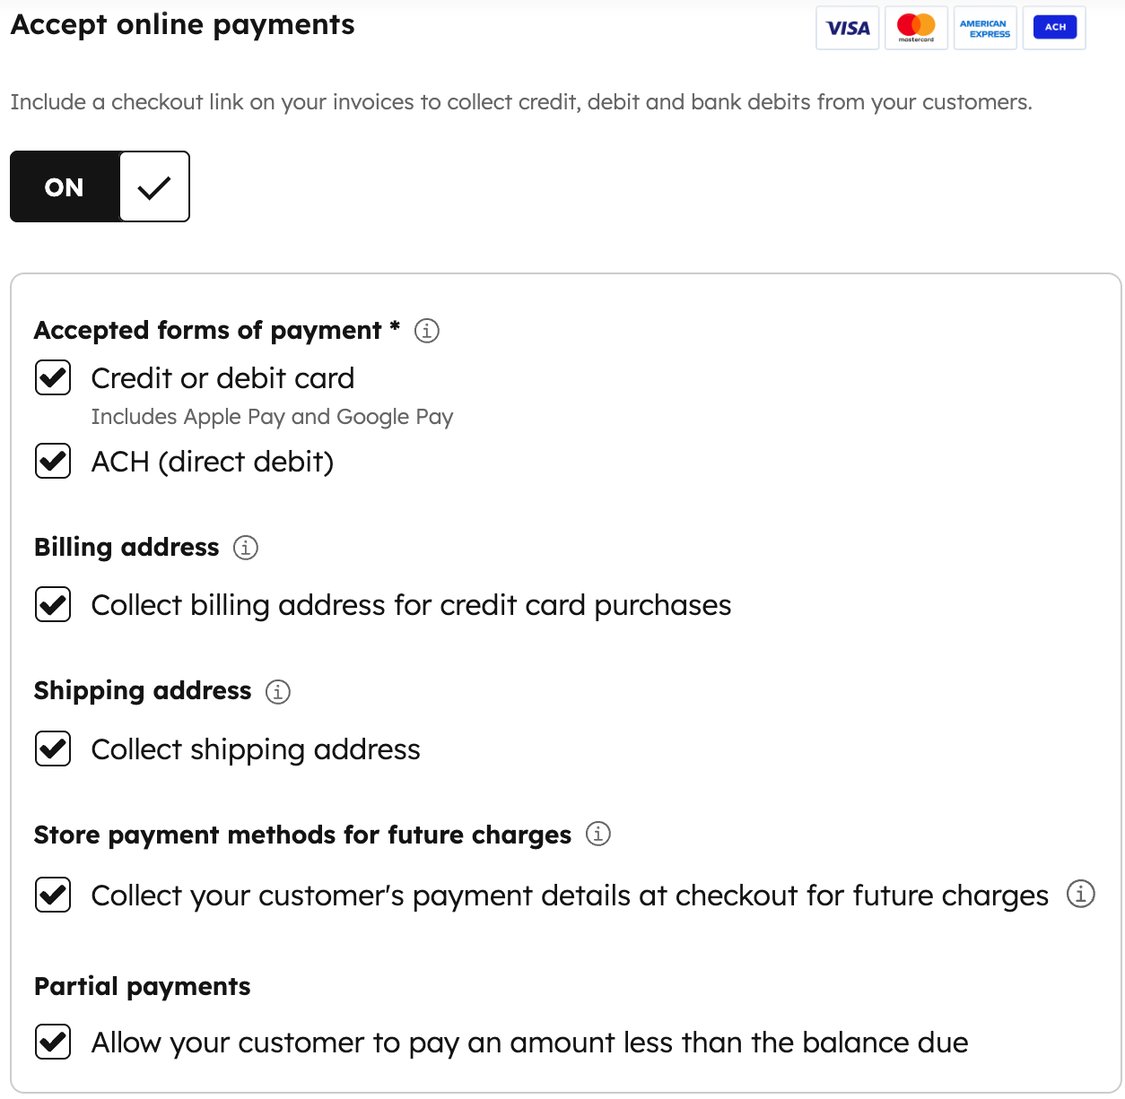Image resolution: width=1125 pixels, height=1099 pixels.
Task: Uncheck the Credit or debit card option
Action: click(52, 378)
